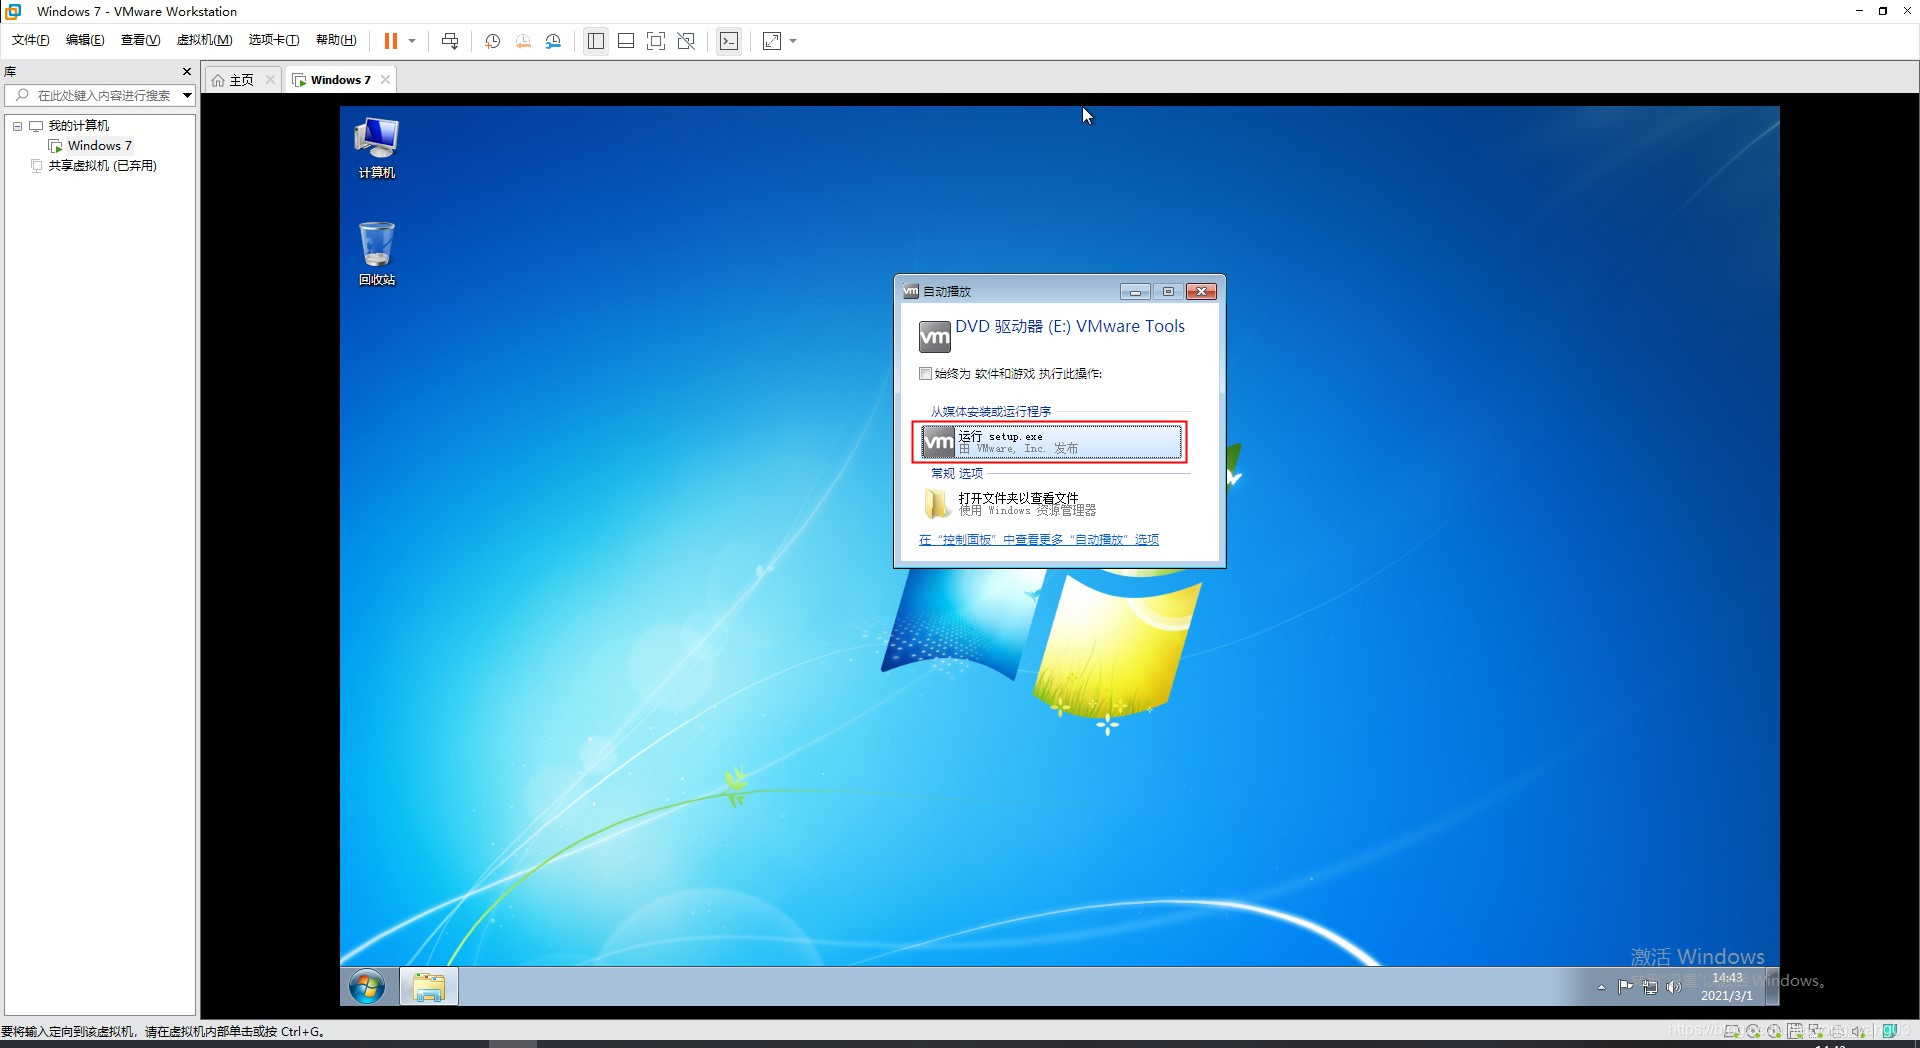
Task: Toggle the 始终为软件和游戏执行此操作 checkbox
Action: pos(925,374)
